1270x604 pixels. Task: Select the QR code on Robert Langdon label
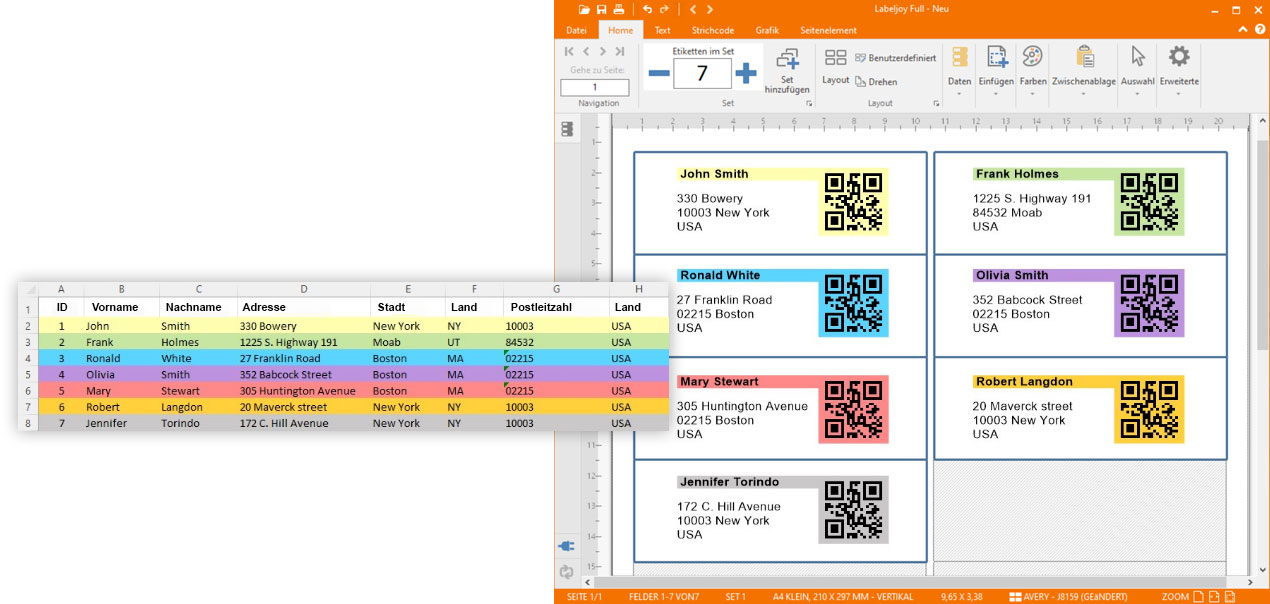click(x=1149, y=410)
